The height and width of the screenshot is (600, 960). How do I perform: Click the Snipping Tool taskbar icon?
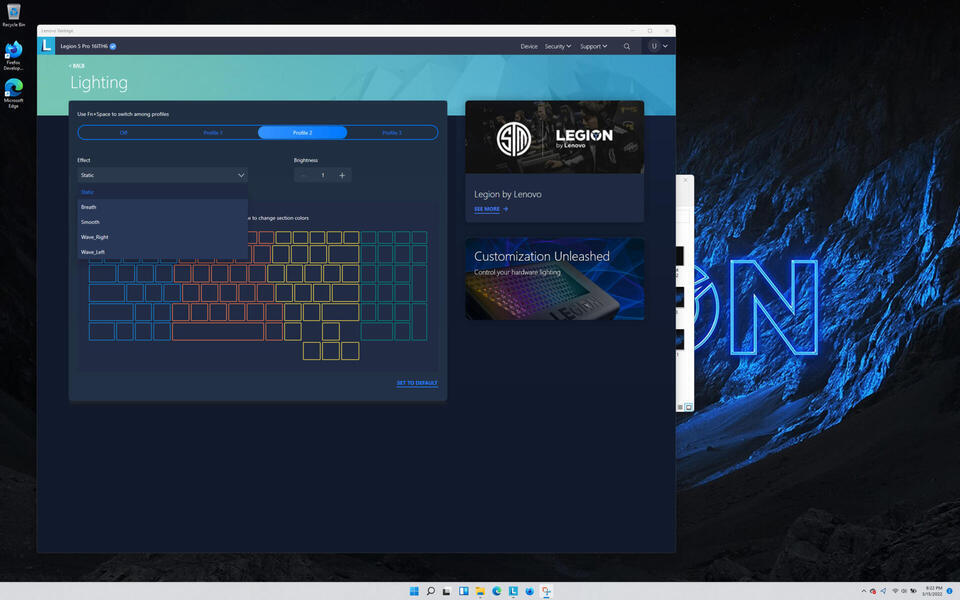point(546,591)
